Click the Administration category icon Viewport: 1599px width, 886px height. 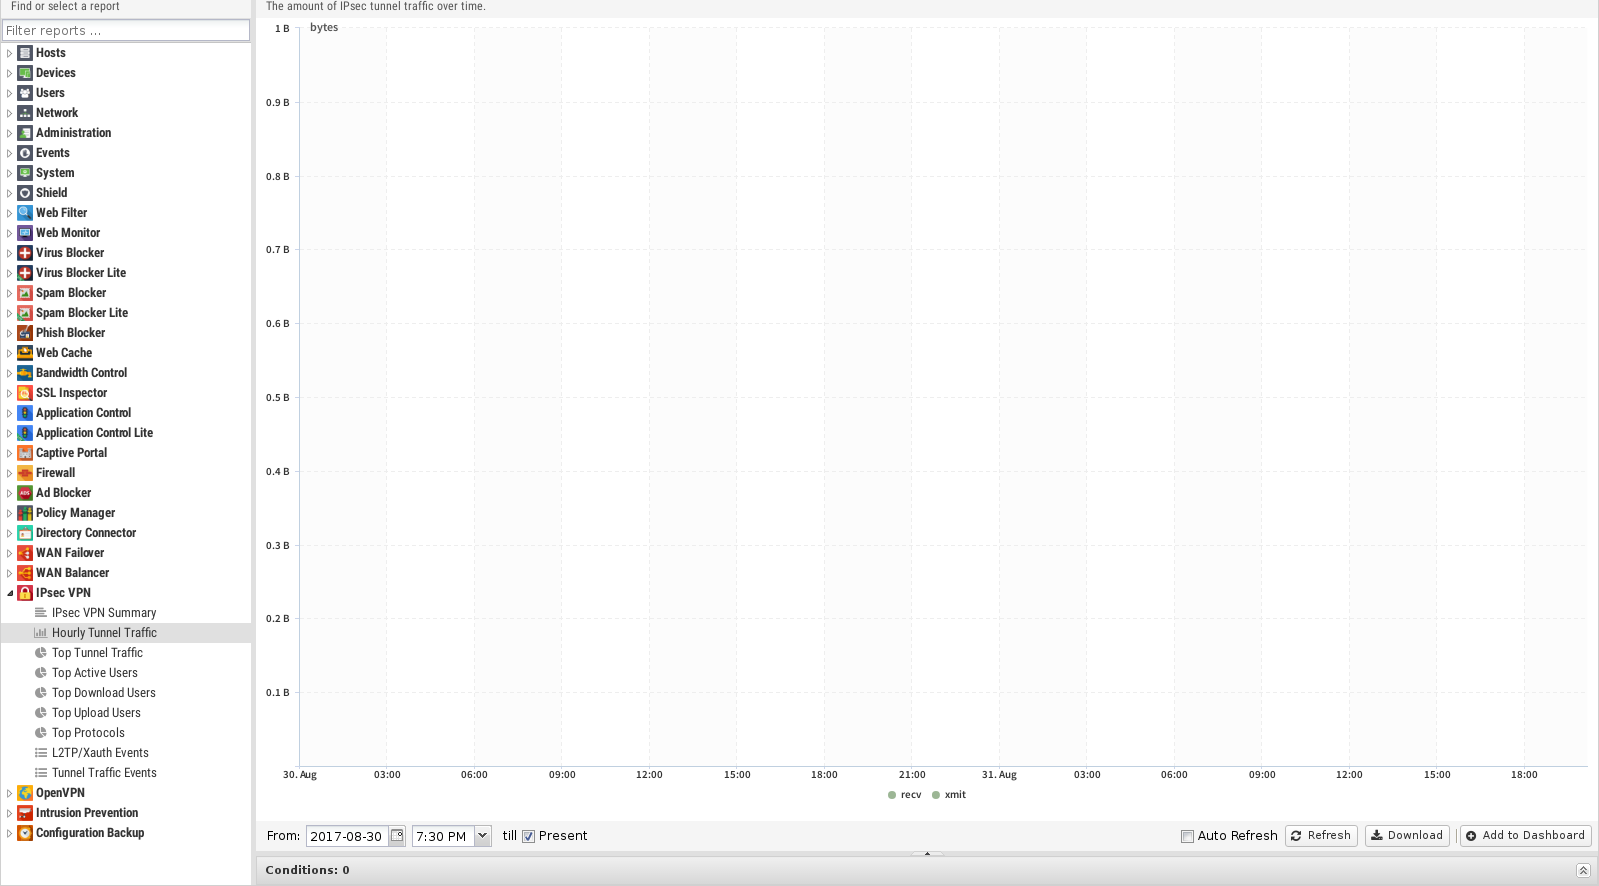click(25, 133)
